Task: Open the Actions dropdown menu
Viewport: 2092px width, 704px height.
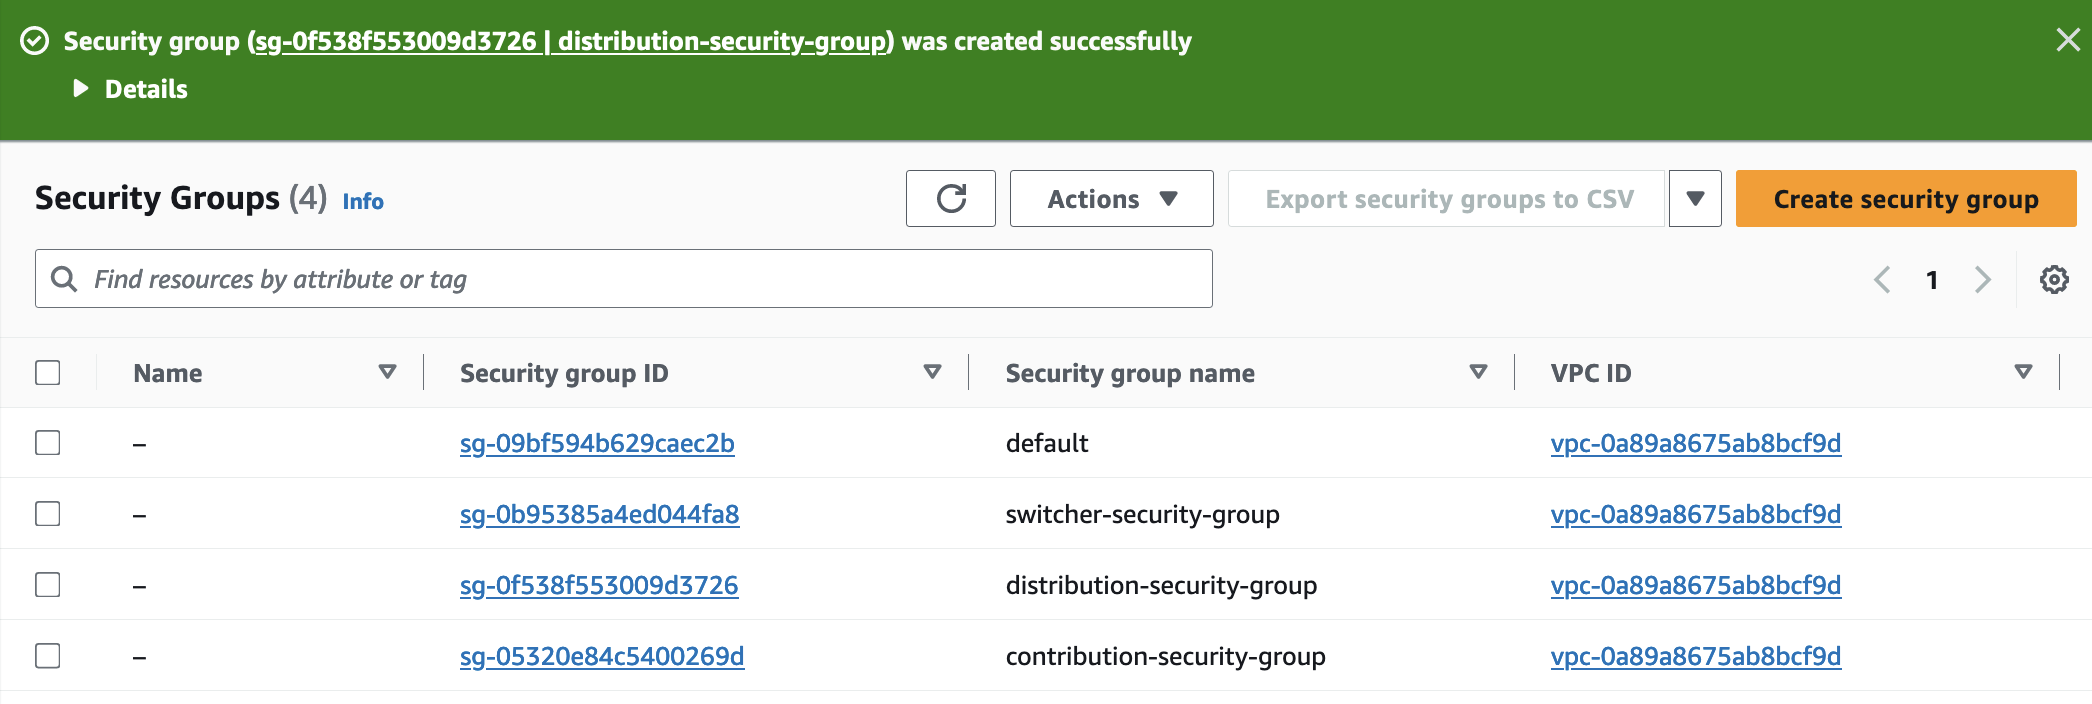Action: (x=1111, y=199)
